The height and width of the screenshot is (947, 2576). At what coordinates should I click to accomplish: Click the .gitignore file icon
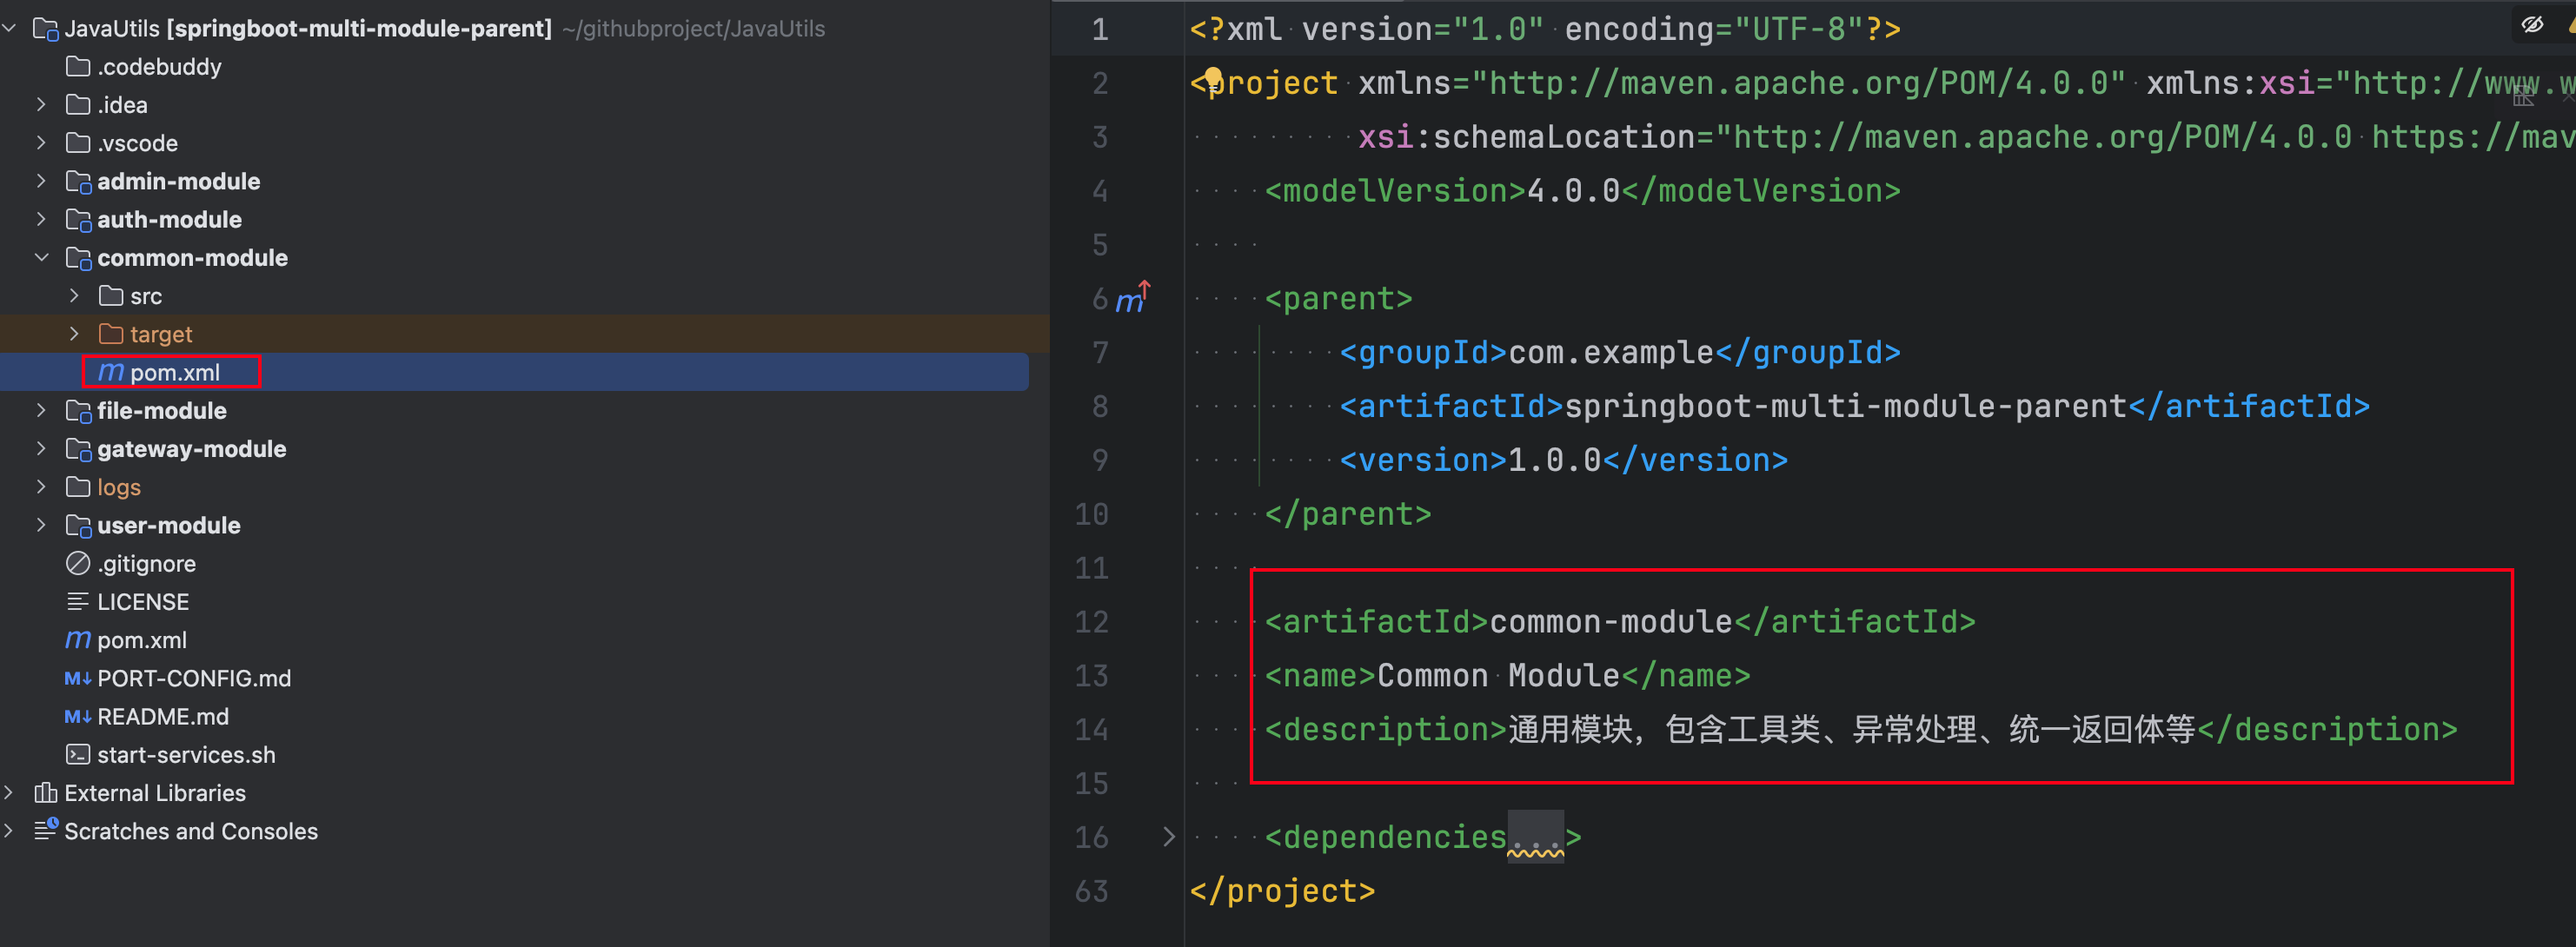[x=78, y=563]
